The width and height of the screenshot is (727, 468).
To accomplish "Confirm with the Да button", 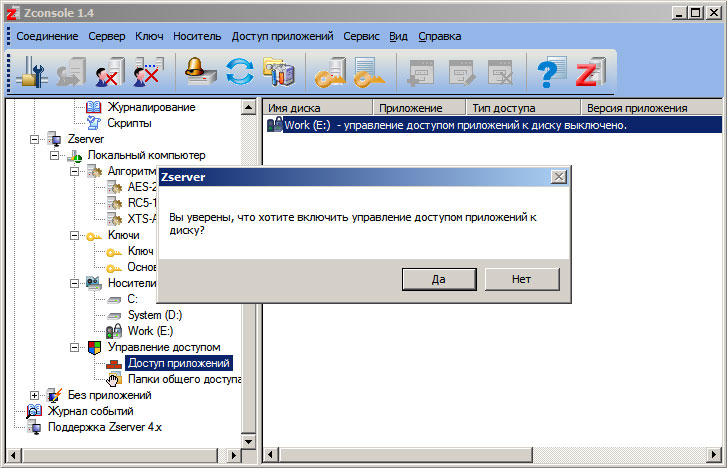I will tap(439, 279).
